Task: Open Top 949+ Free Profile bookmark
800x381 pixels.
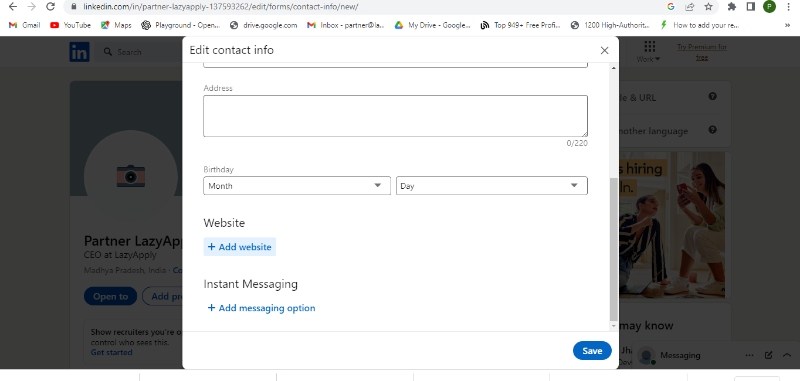Action: (520, 25)
